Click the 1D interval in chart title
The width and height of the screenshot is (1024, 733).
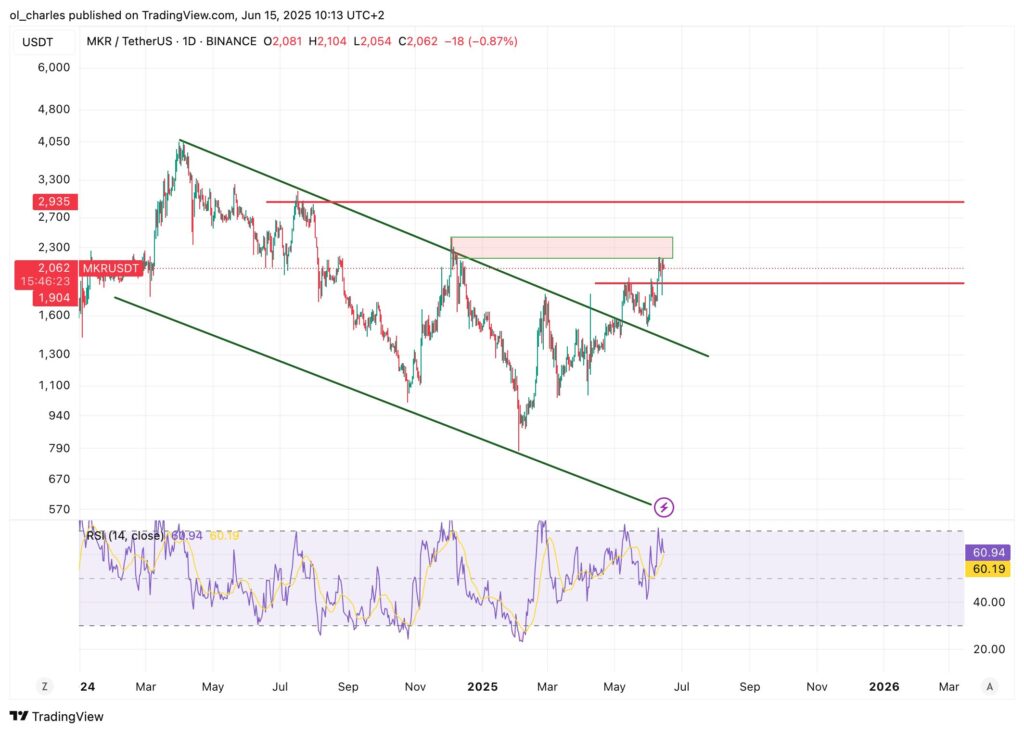coord(185,41)
